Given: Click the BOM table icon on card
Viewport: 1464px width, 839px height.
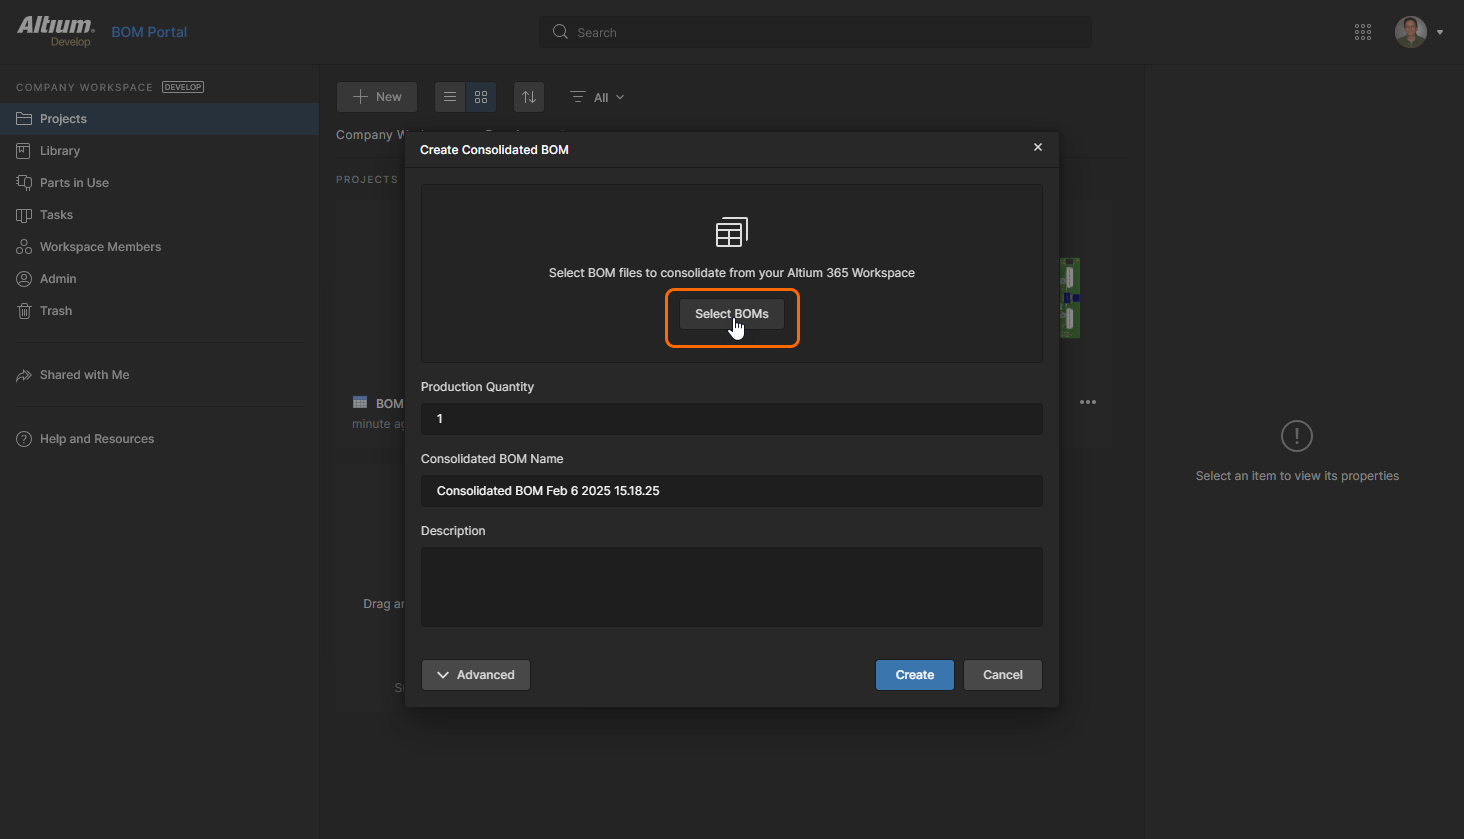Looking at the screenshot, I should click(x=360, y=402).
